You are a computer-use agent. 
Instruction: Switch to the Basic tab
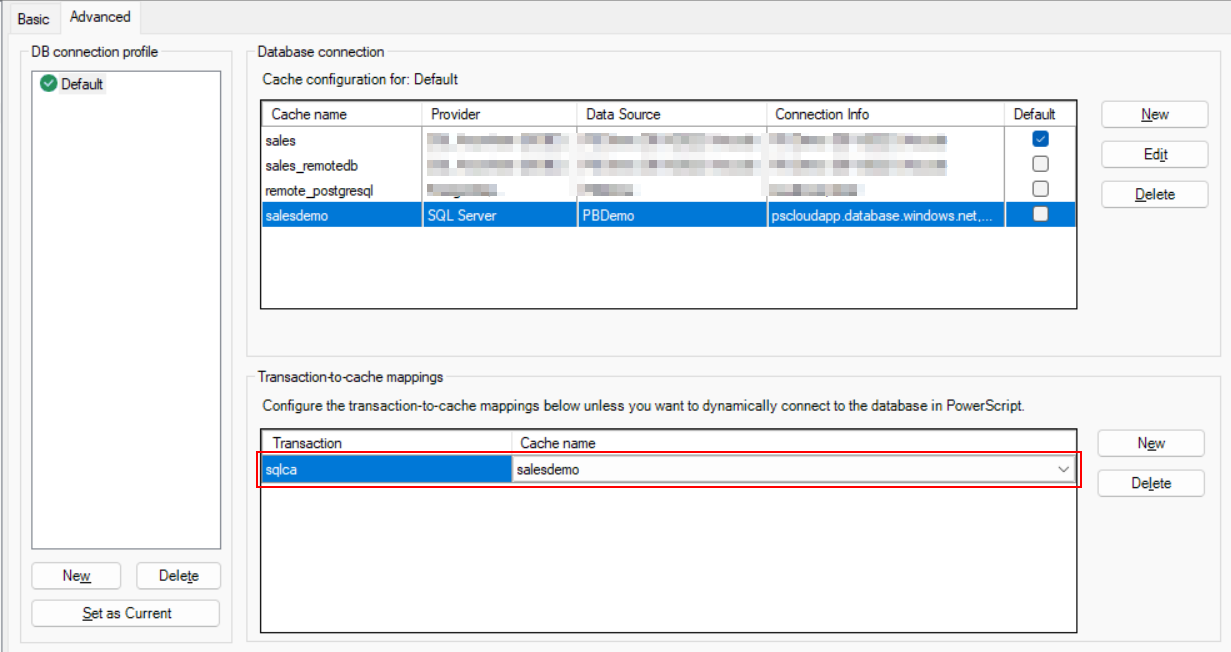(33, 19)
